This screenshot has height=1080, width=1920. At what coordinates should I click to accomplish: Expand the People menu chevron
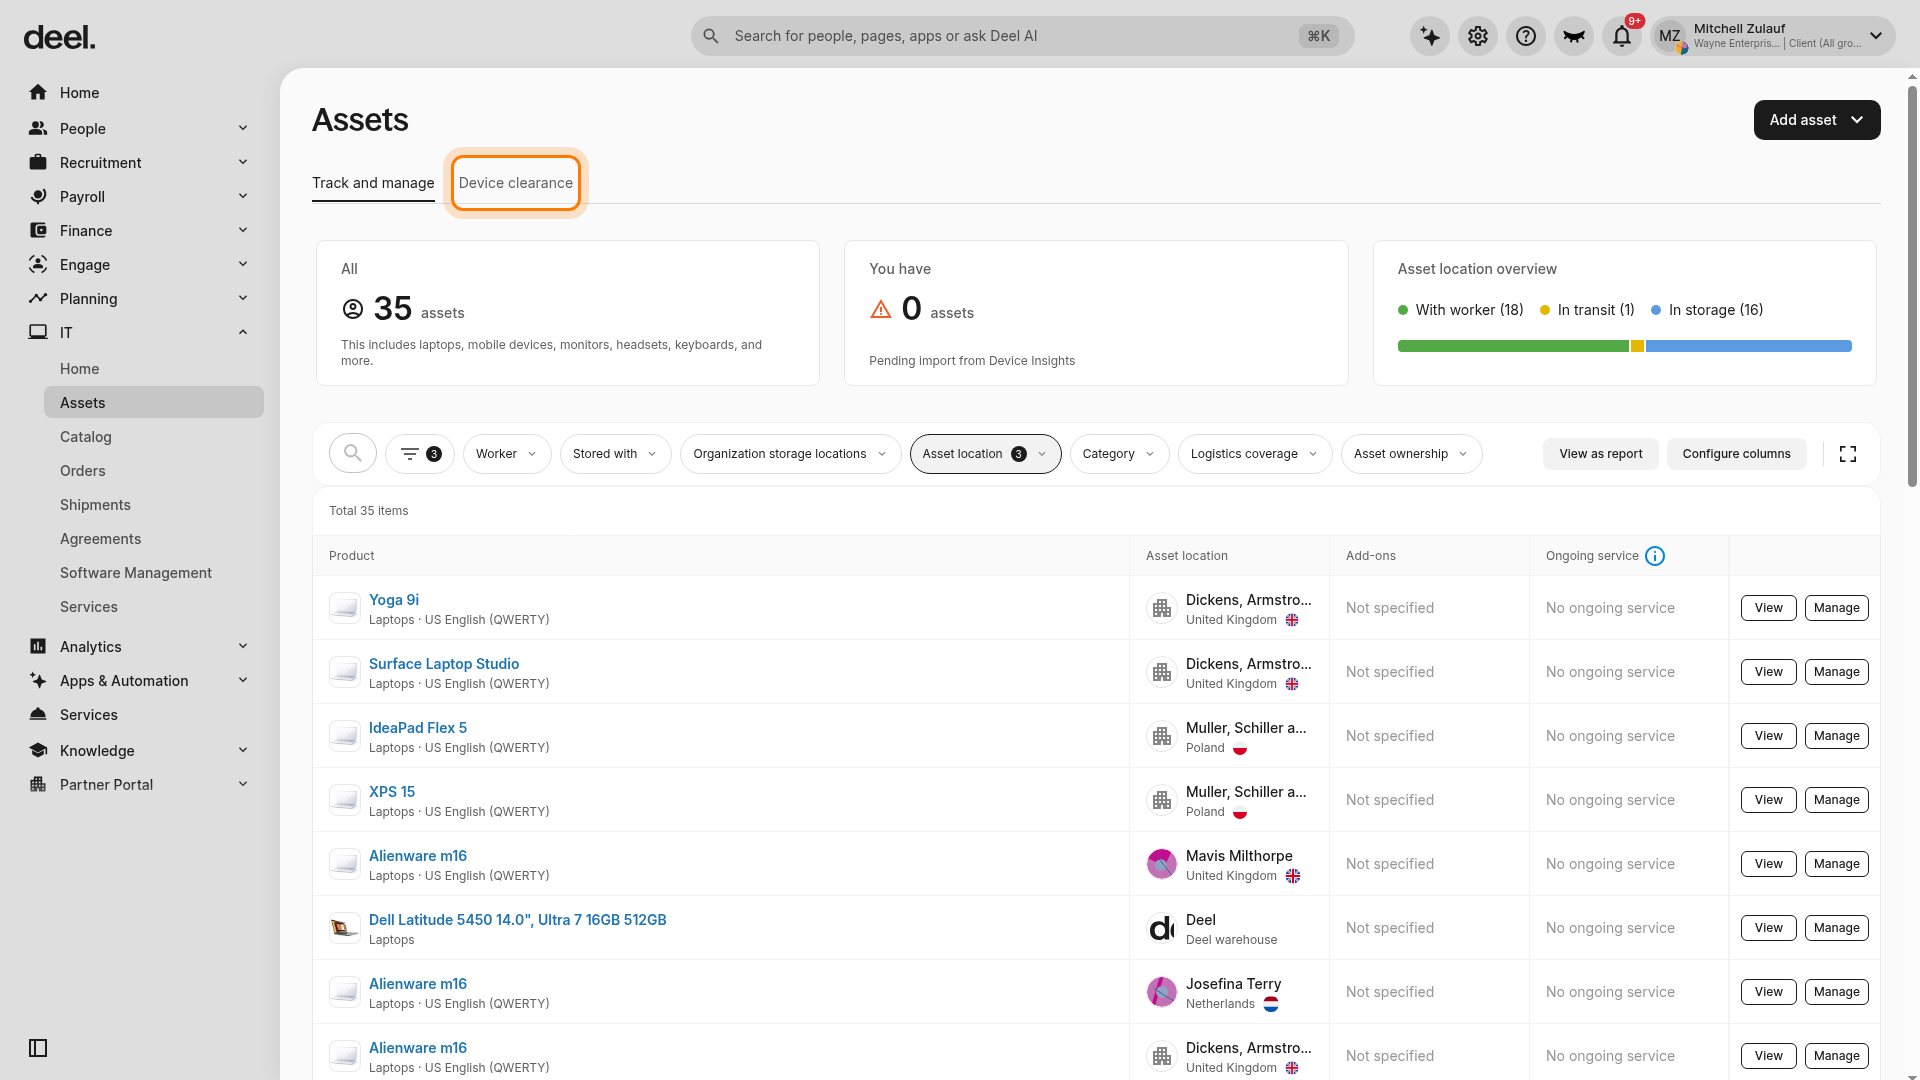(243, 129)
